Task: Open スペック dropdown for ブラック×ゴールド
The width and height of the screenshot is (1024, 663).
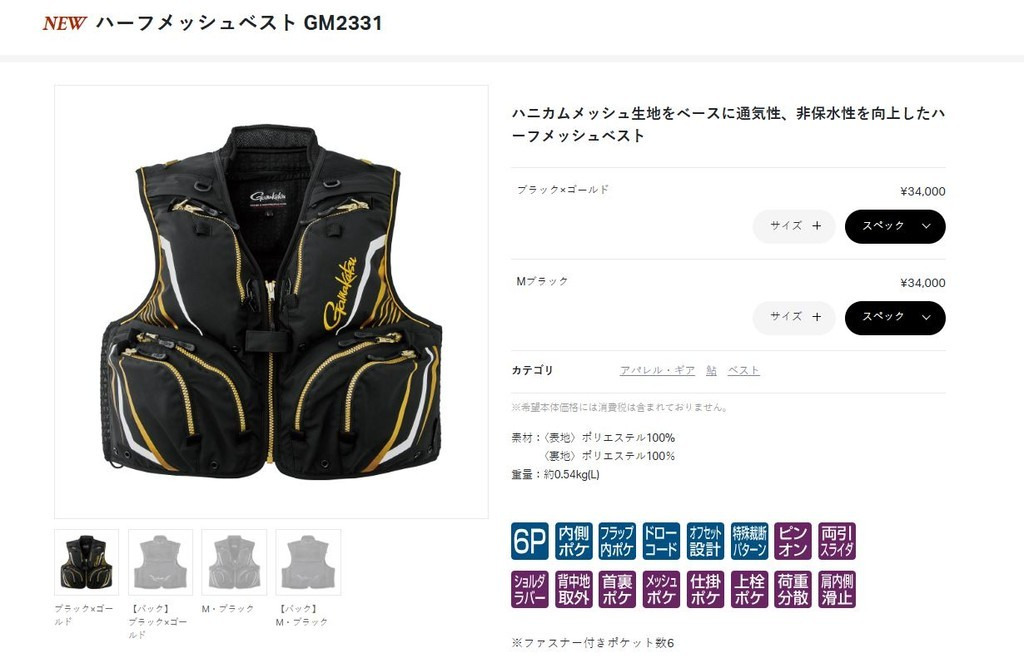Action: coord(895,226)
